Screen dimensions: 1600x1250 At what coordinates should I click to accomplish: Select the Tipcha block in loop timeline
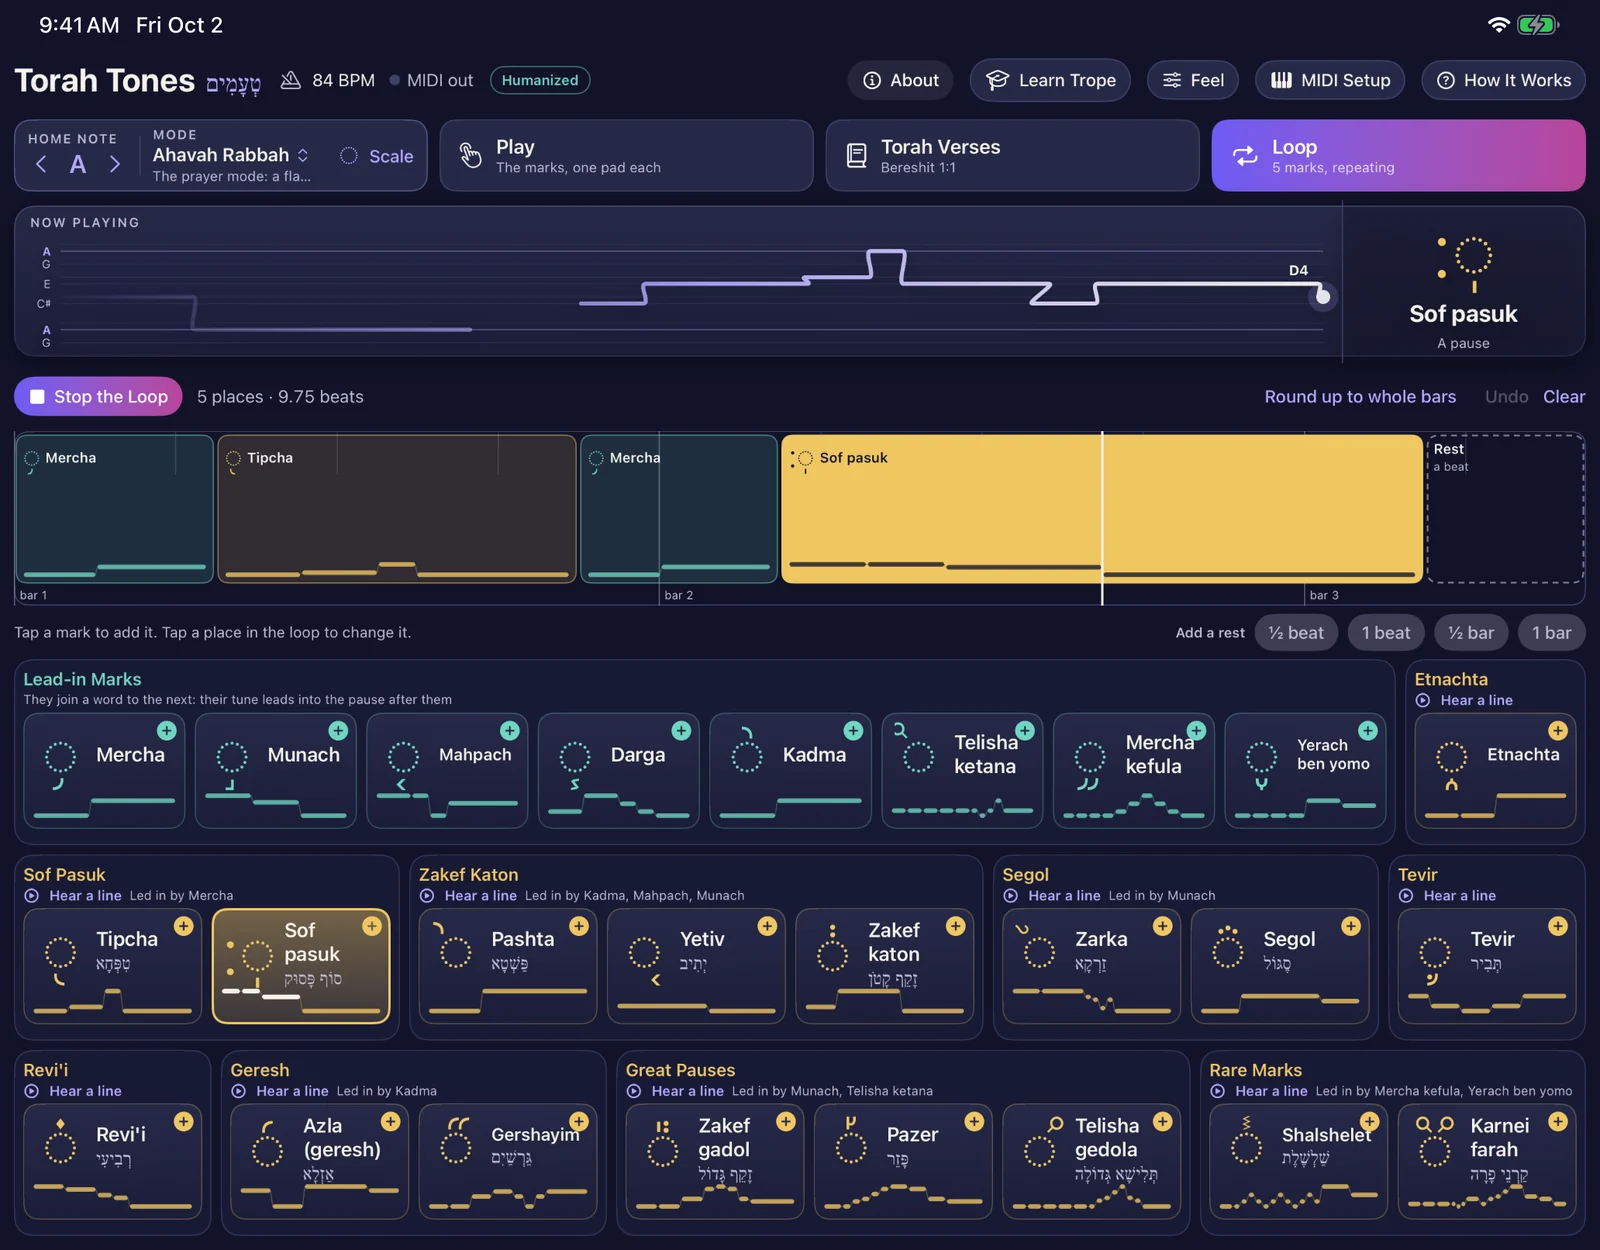[x=397, y=508]
